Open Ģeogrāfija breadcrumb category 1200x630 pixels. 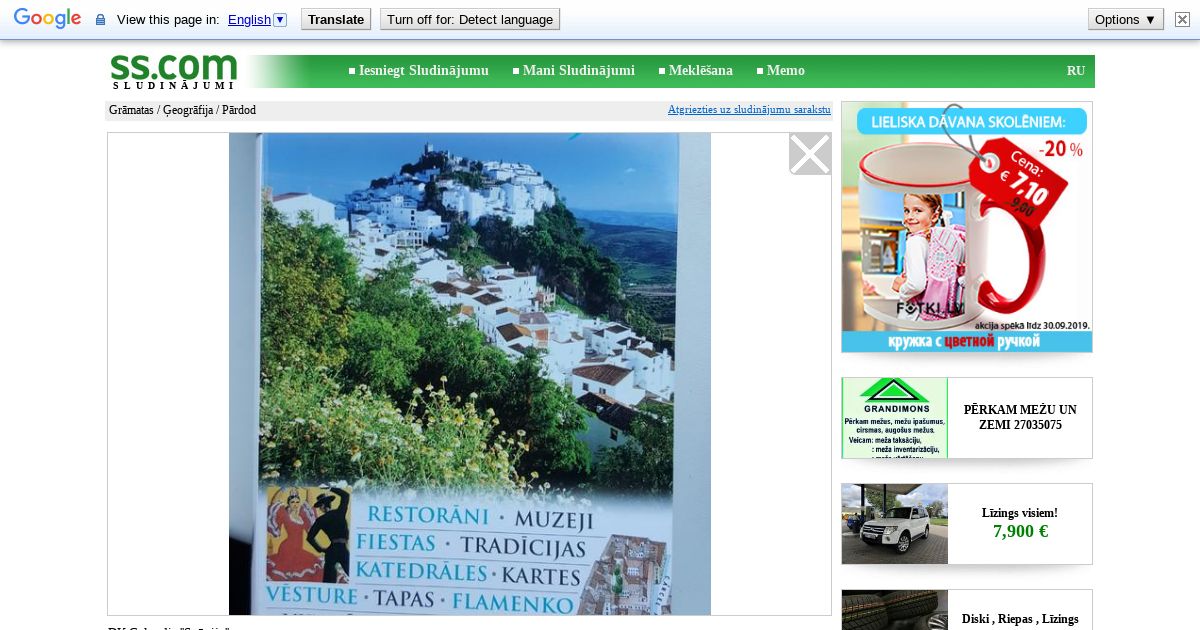188,110
